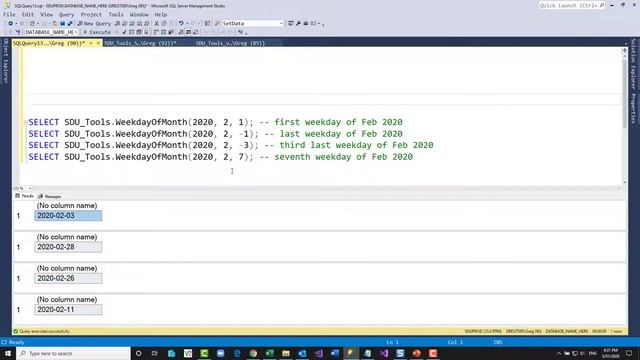The height and width of the screenshot is (360, 640).
Task: Open the Undo history dropdown arrow
Action: click(187, 23)
